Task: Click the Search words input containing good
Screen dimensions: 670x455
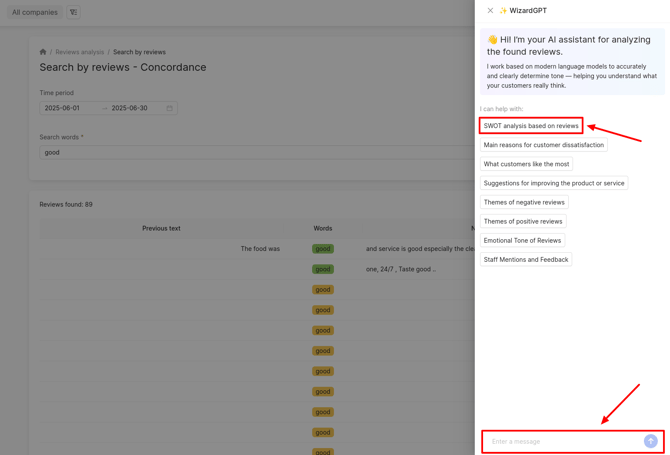Action: tap(250, 153)
